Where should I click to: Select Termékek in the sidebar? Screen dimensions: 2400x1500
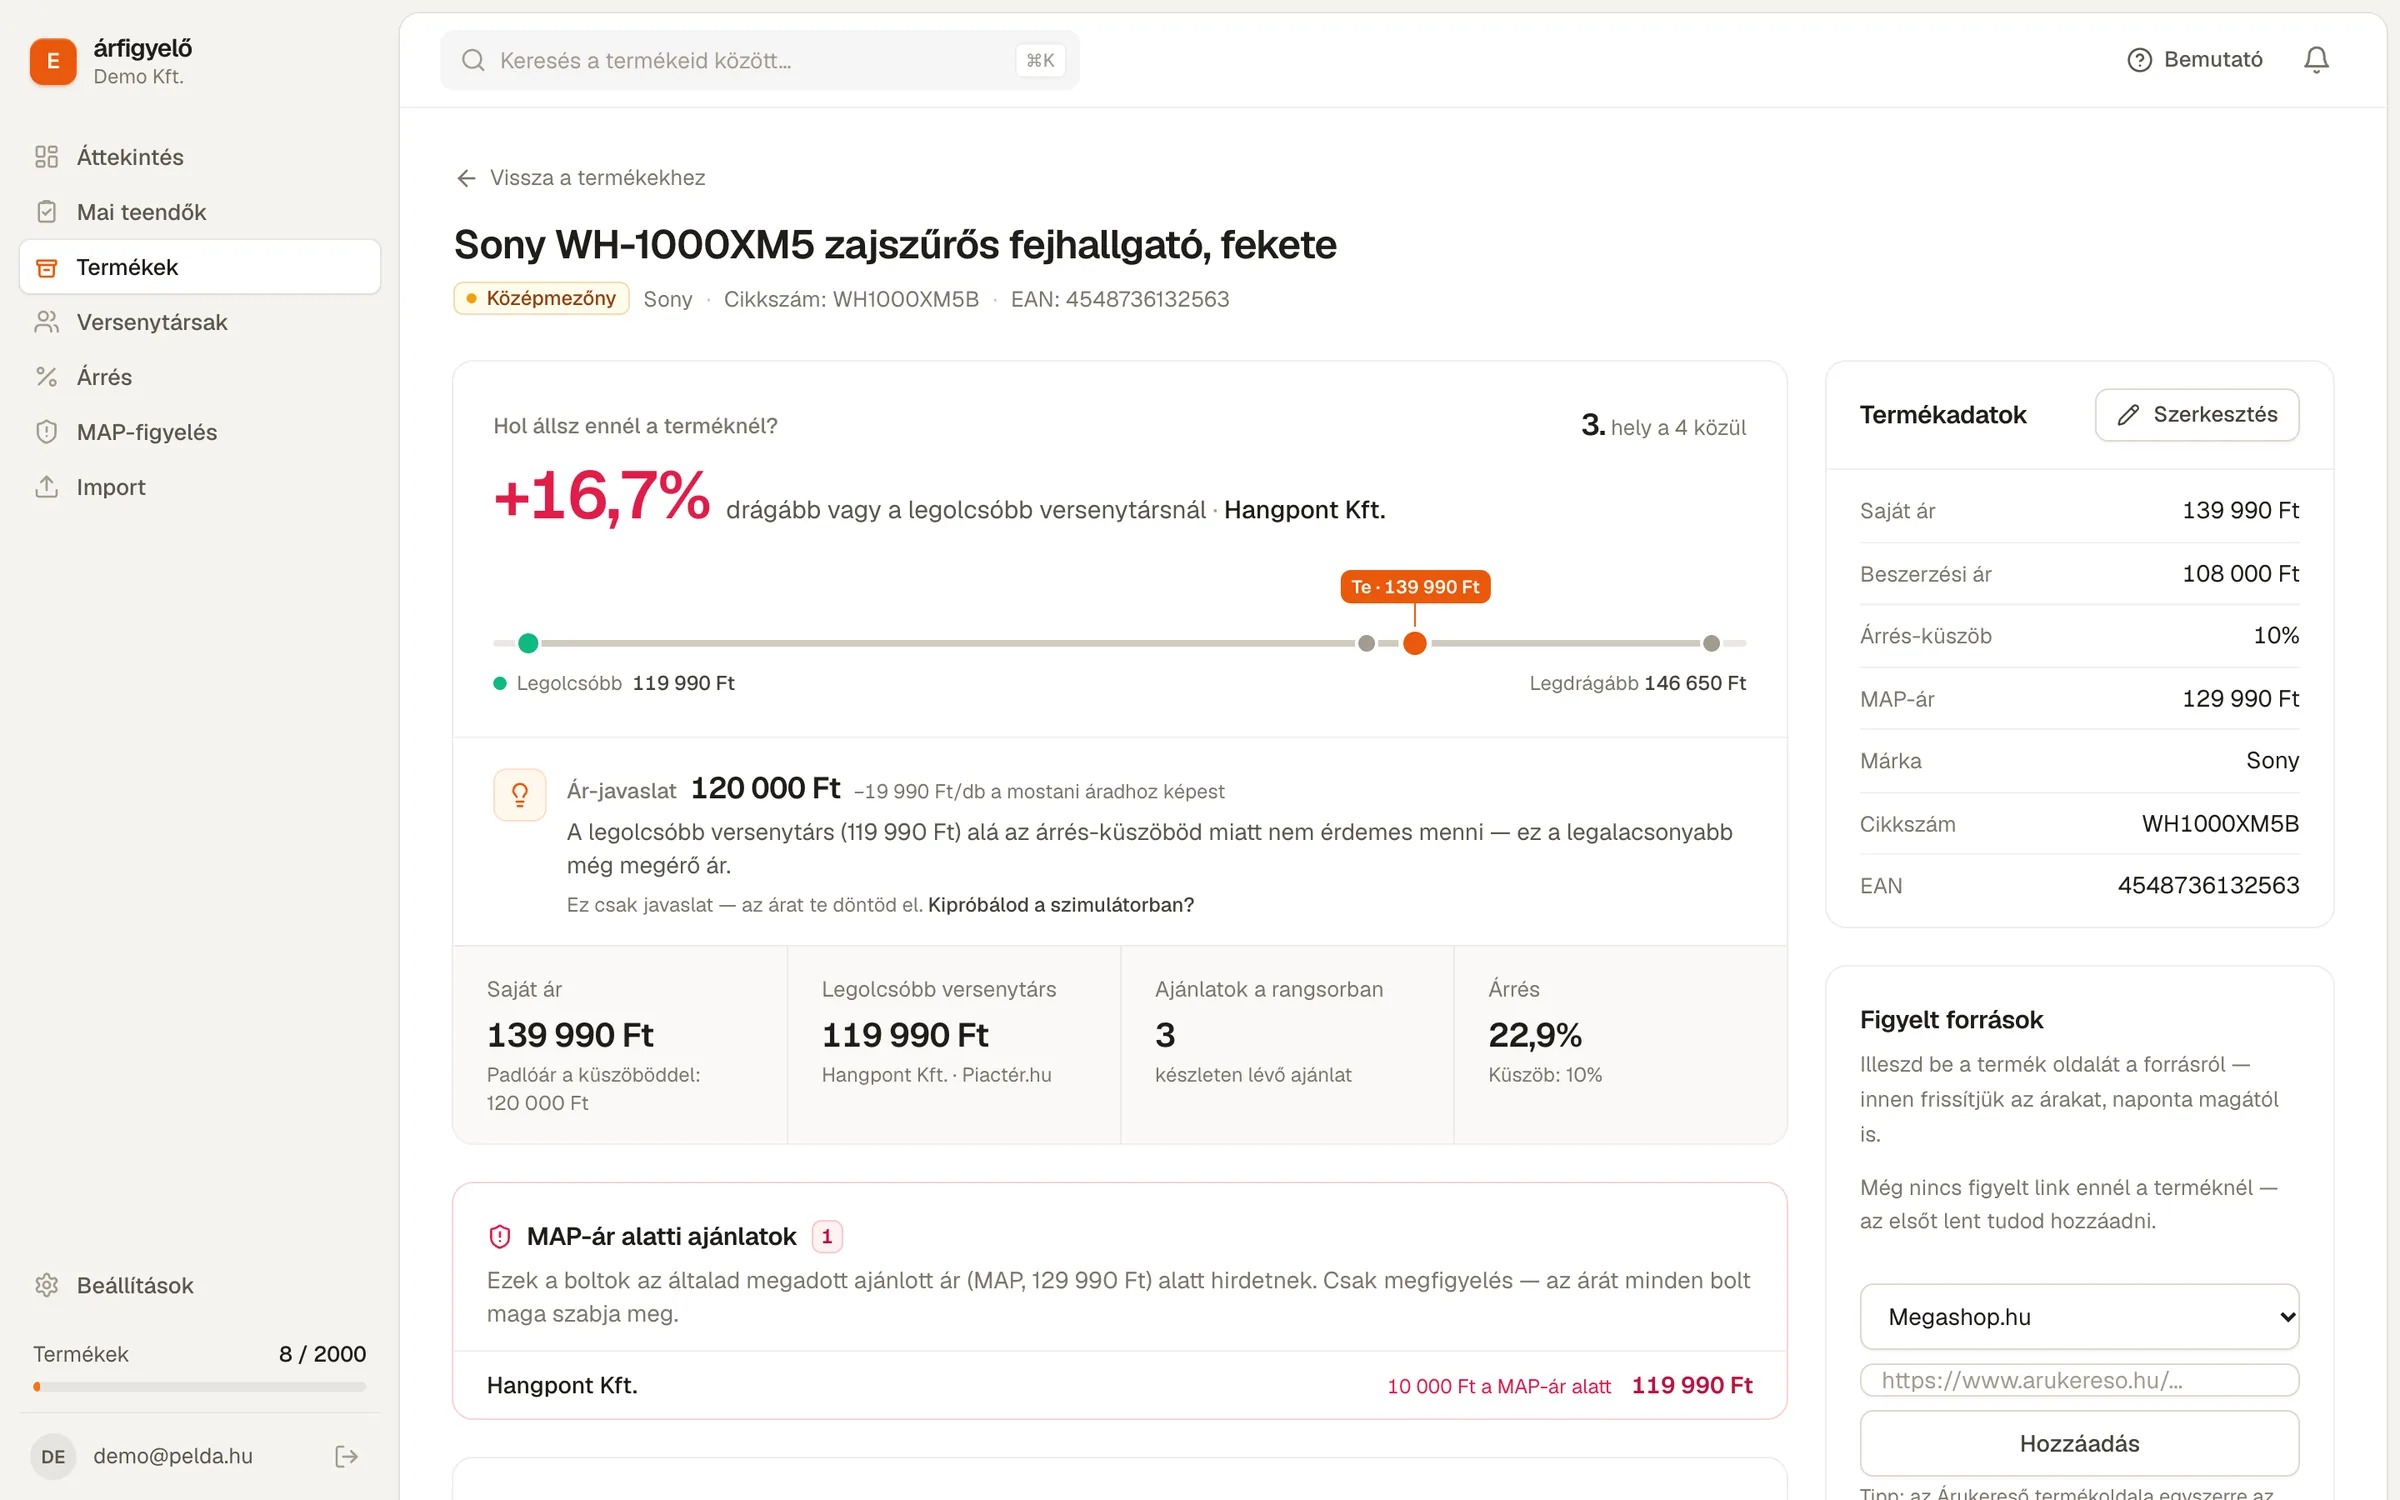200,267
